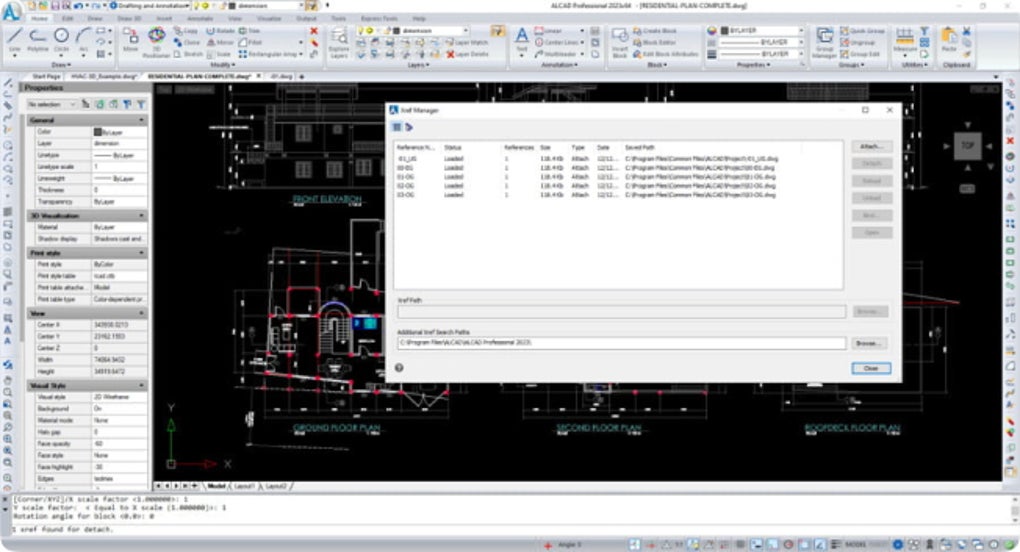Click Browse next to Additional Xref Search Paths
The width and height of the screenshot is (1020, 552).
pyautogui.click(x=869, y=343)
